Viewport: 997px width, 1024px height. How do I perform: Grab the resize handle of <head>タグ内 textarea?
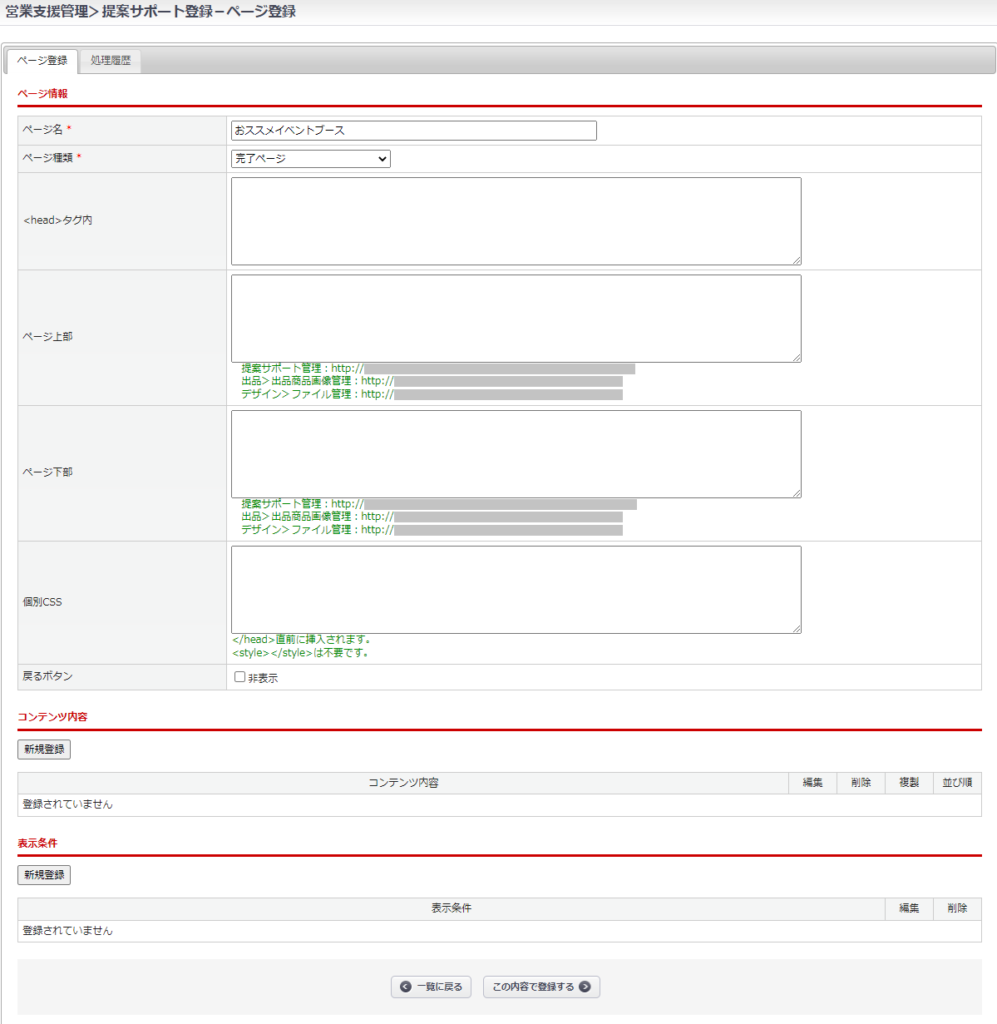point(797,261)
